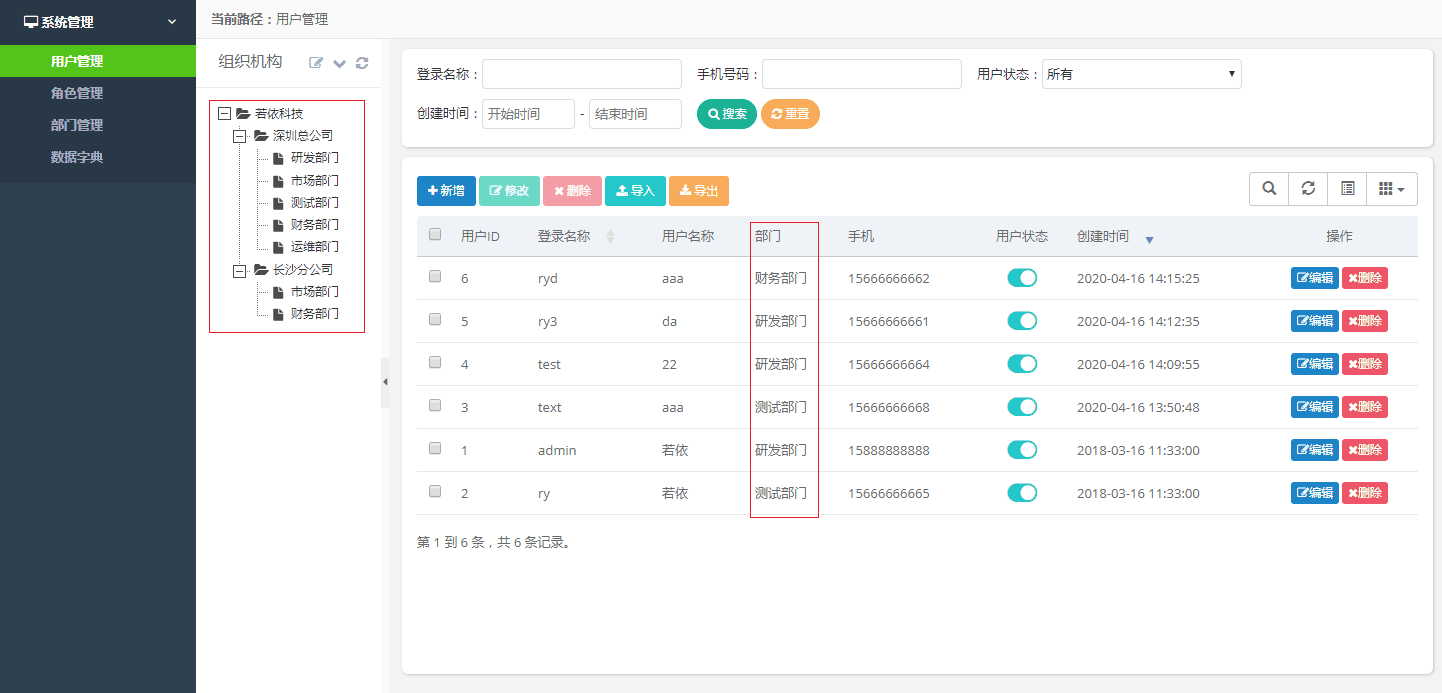The height and width of the screenshot is (693, 1442).
Task: Collapse the 深圳总公司 tree node
Action: (240, 136)
